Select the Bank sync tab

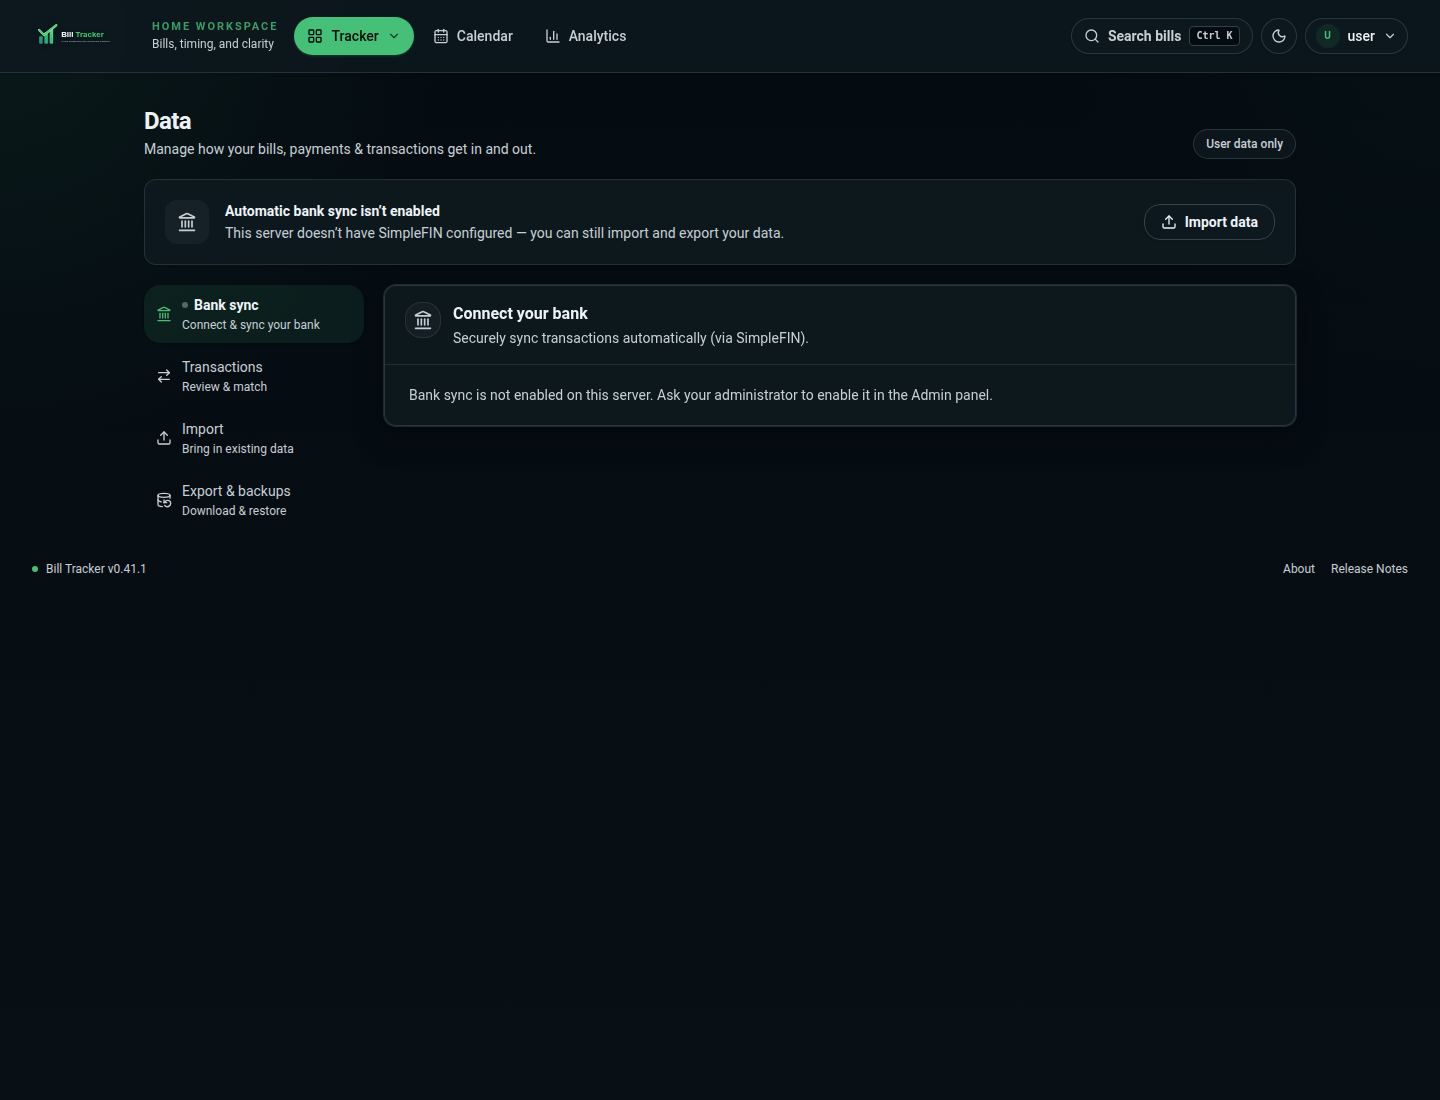pyautogui.click(x=254, y=314)
